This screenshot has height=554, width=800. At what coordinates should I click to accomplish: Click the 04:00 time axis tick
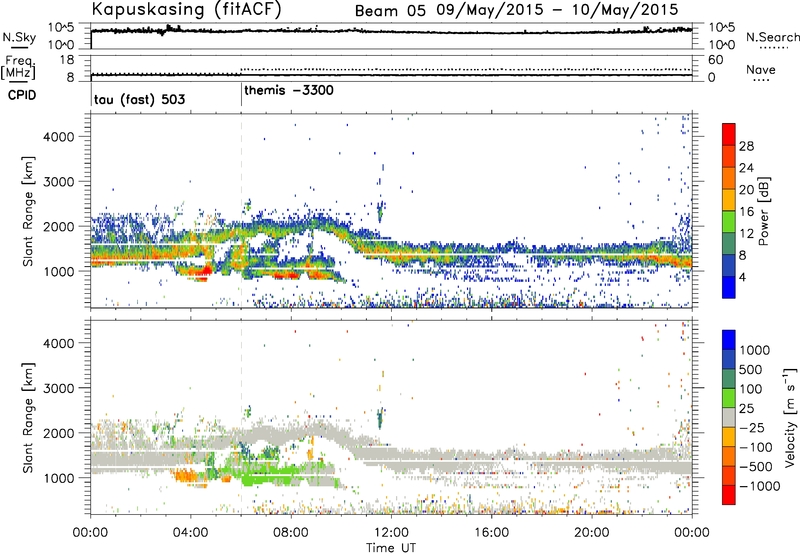(x=191, y=533)
